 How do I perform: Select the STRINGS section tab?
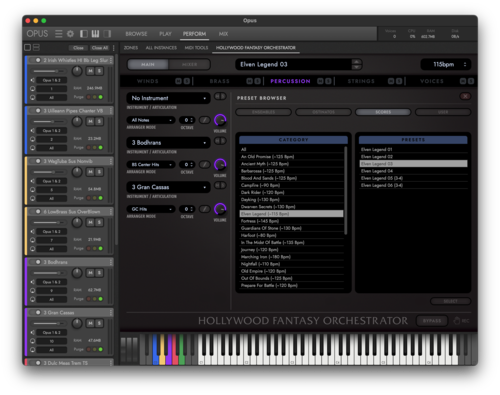pos(361,81)
